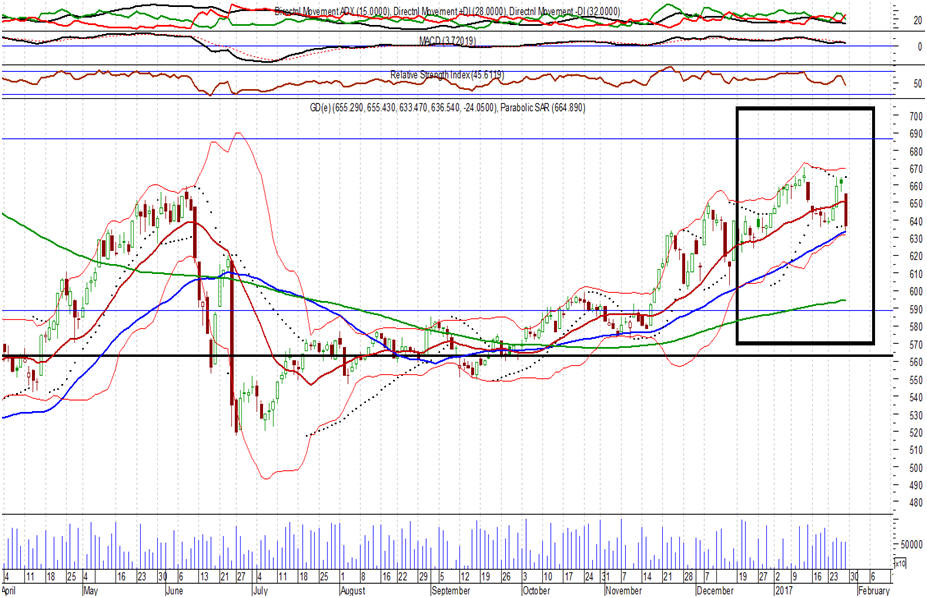Click the 700 price level on the axis
Image resolution: width=927 pixels, height=598 pixels.
click(x=916, y=116)
